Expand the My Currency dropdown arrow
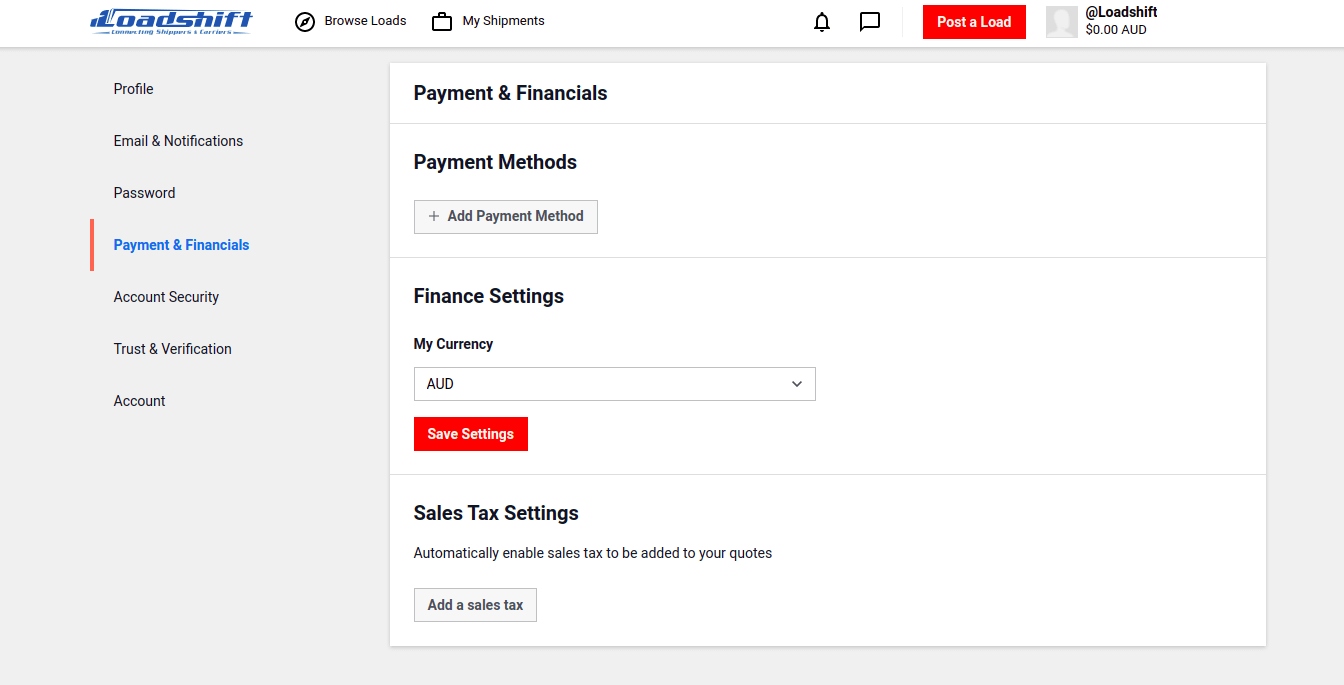 tap(797, 384)
